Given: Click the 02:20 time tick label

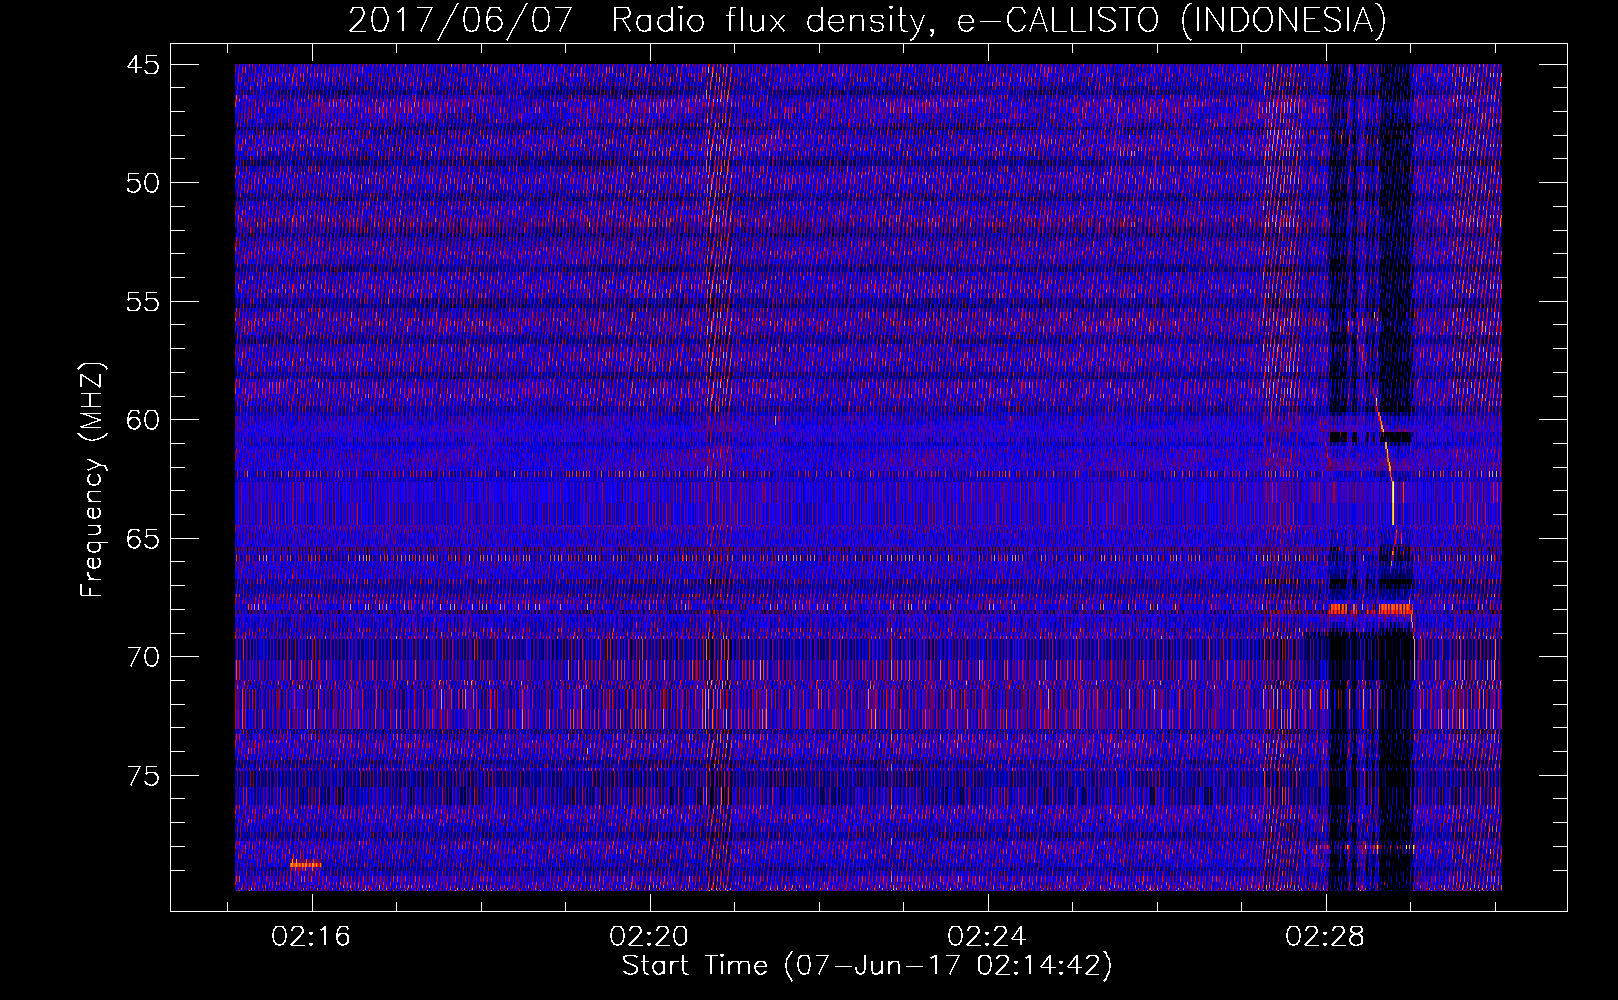Looking at the screenshot, I should 649,937.
